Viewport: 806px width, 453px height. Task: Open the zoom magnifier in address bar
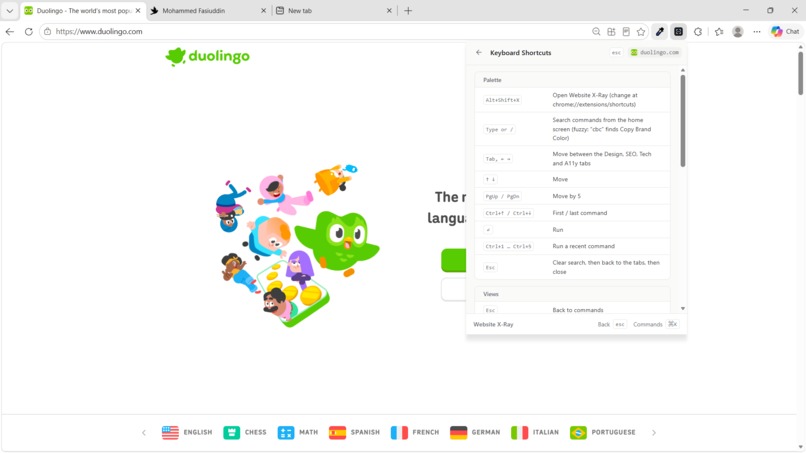[596, 31]
